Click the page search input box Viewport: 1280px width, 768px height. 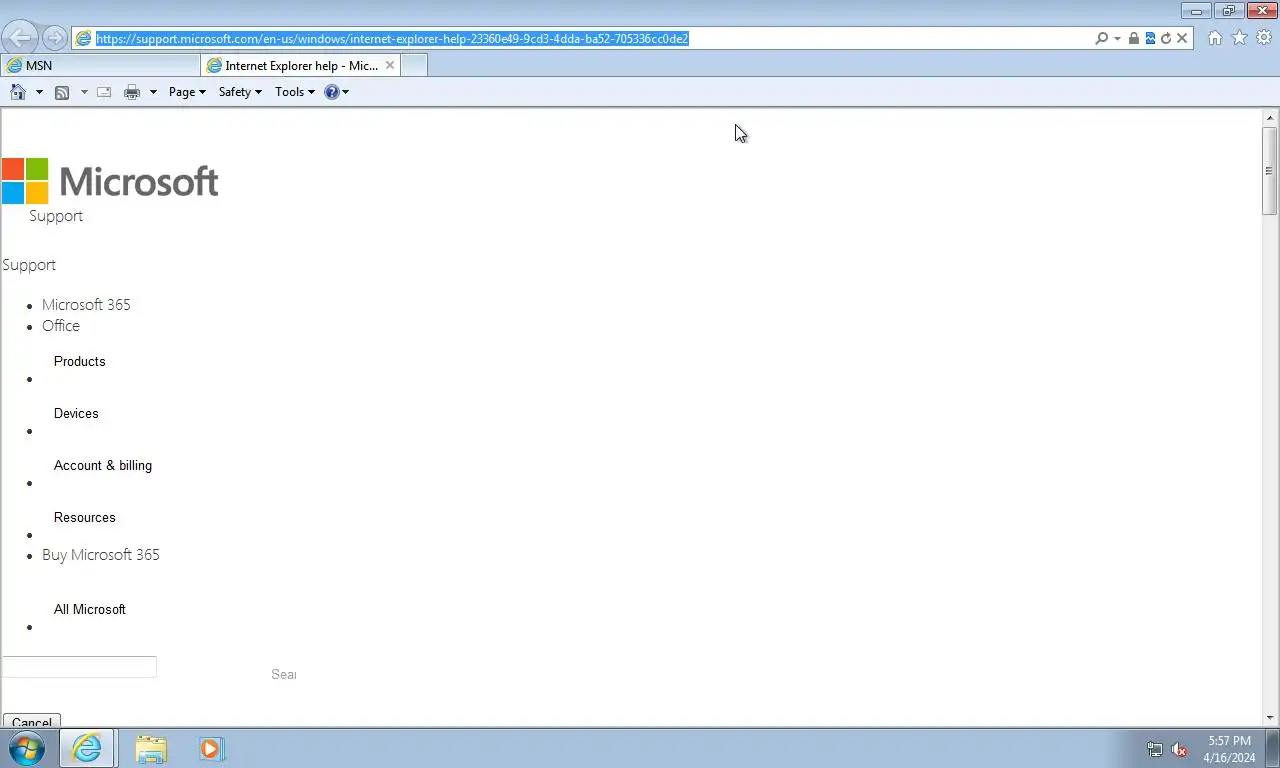[x=79, y=667]
